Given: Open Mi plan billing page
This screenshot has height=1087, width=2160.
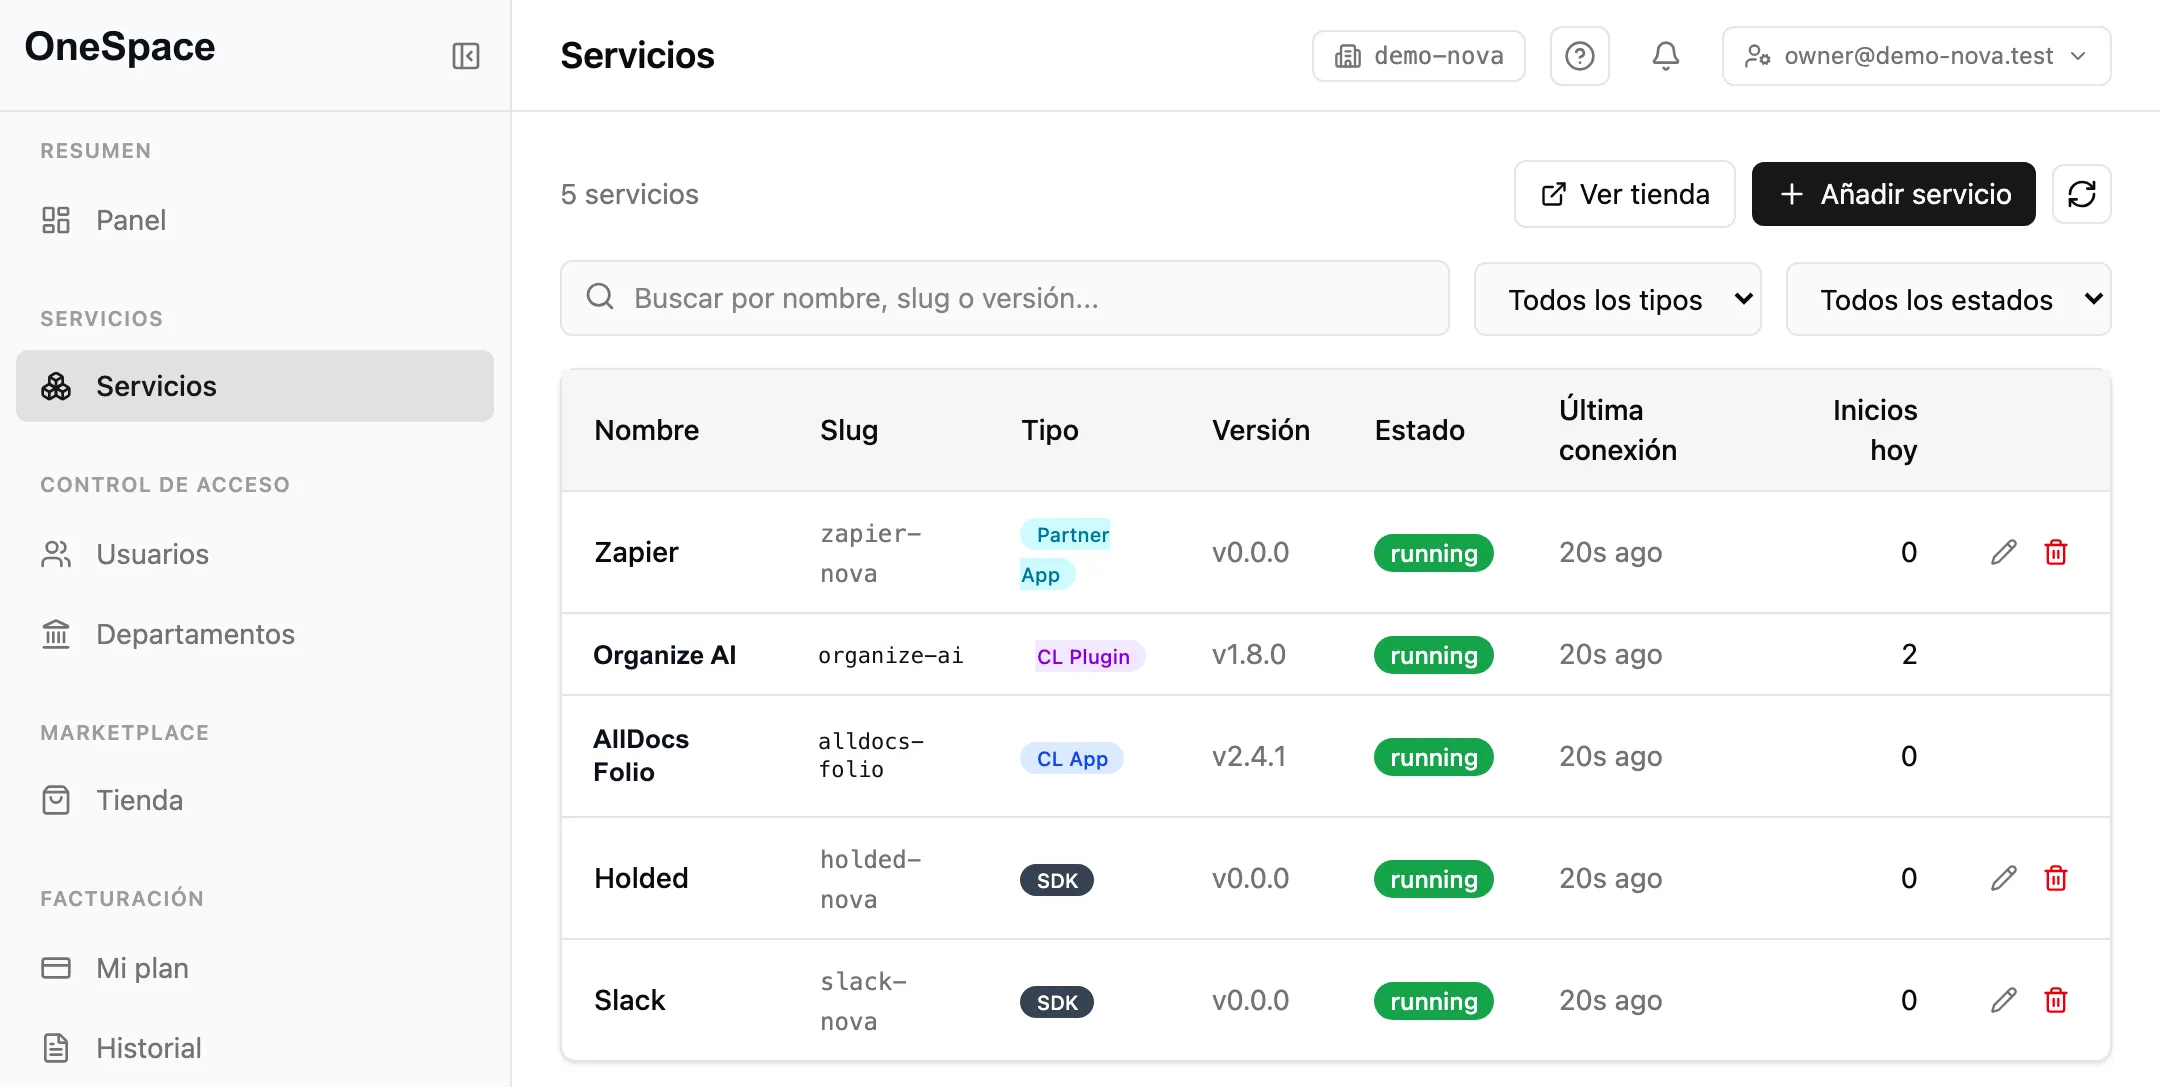Looking at the screenshot, I should click(x=255, y=968).
